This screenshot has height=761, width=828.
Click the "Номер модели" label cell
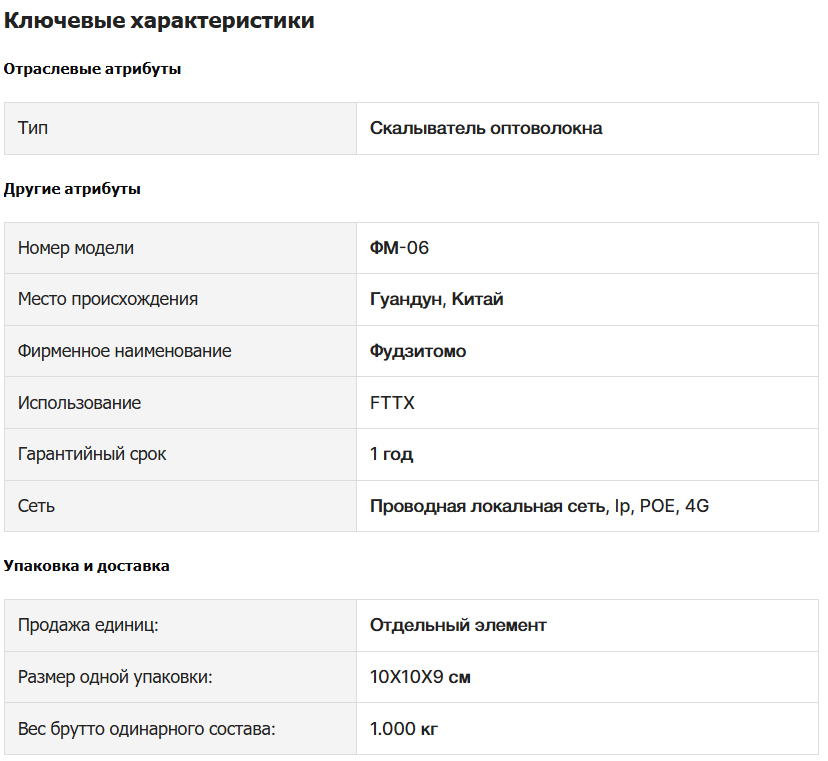coord(76,248)
